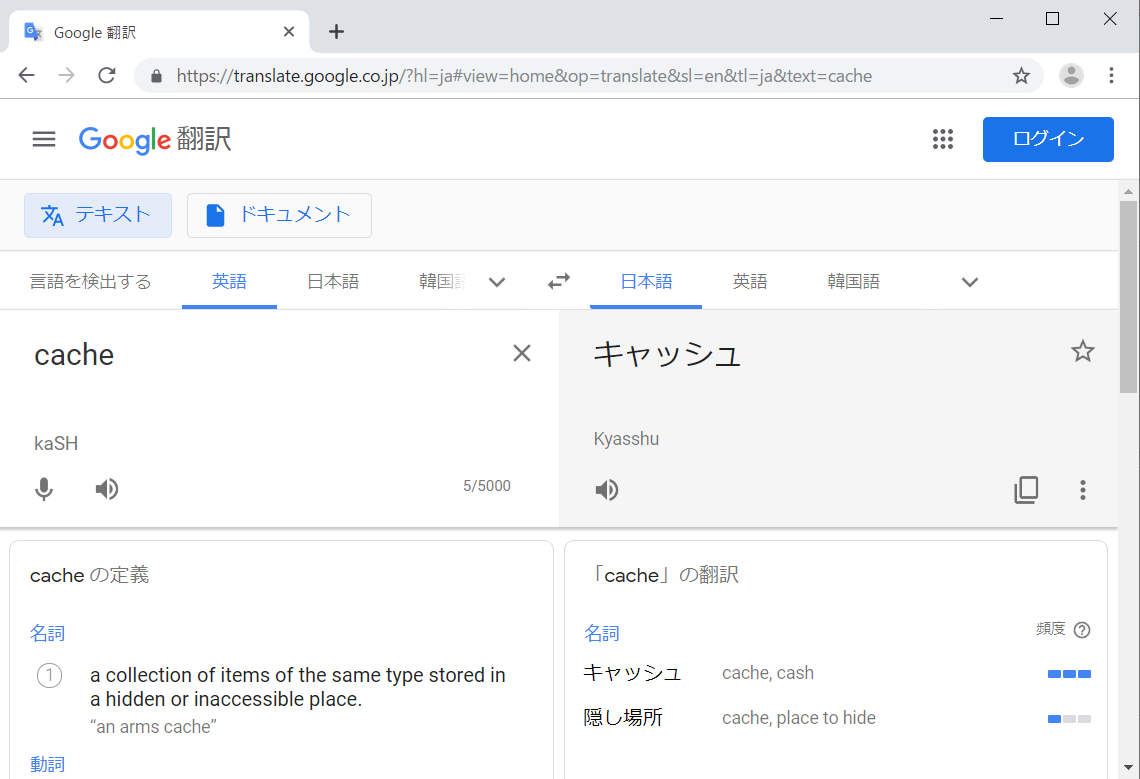Open more options for translation
Image resolution: width=1140 pixels, height=779 pixels.
1082,490
